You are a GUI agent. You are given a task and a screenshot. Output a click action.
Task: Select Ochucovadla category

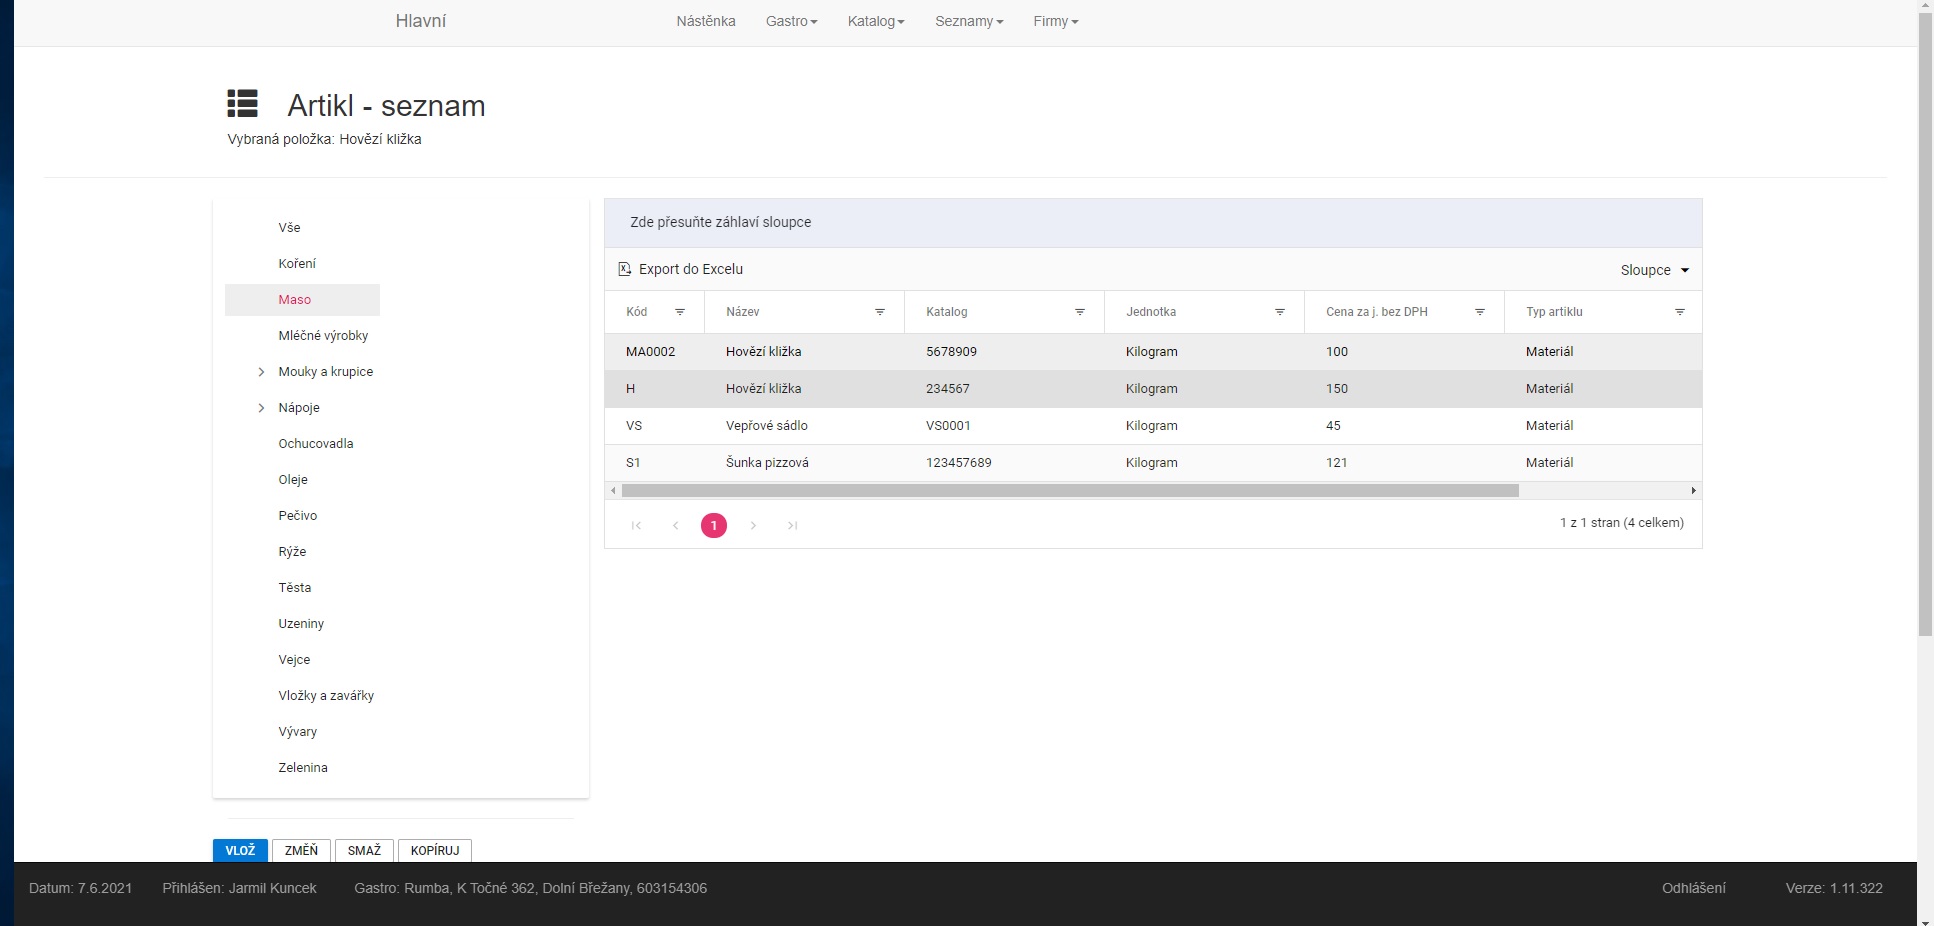(316, 444)
